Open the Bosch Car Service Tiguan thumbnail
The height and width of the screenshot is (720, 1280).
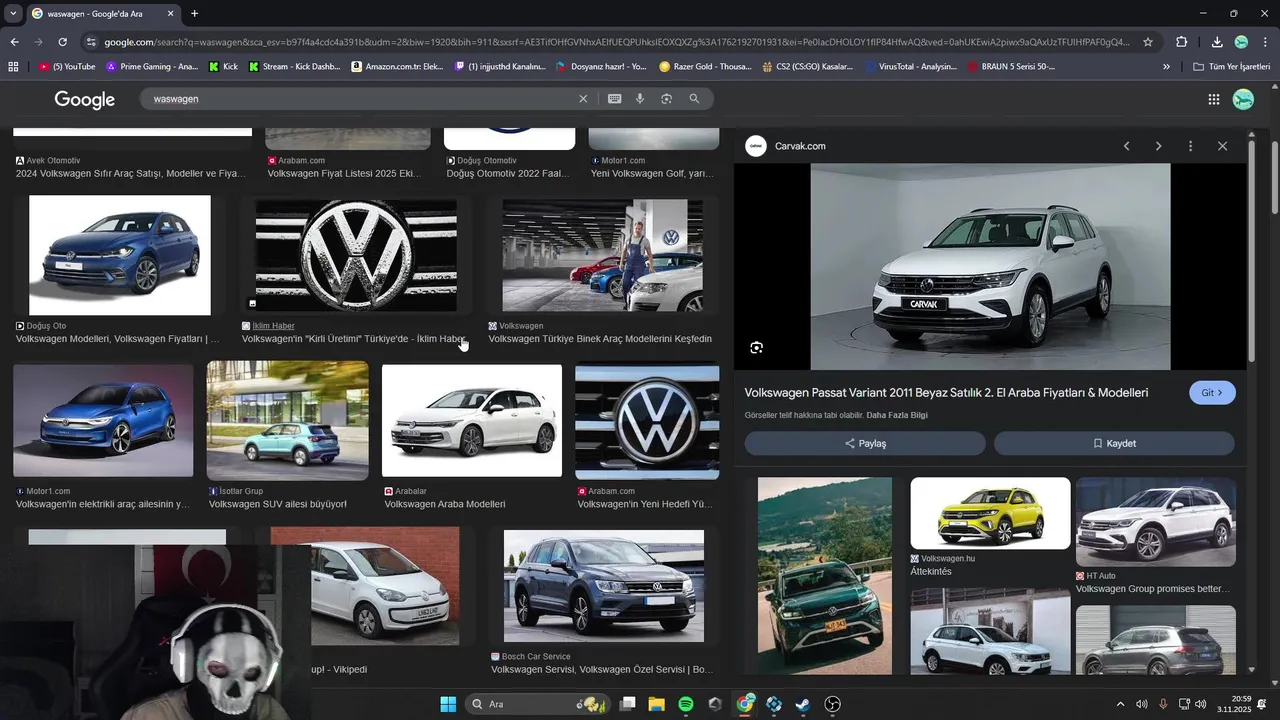(604, 586)
